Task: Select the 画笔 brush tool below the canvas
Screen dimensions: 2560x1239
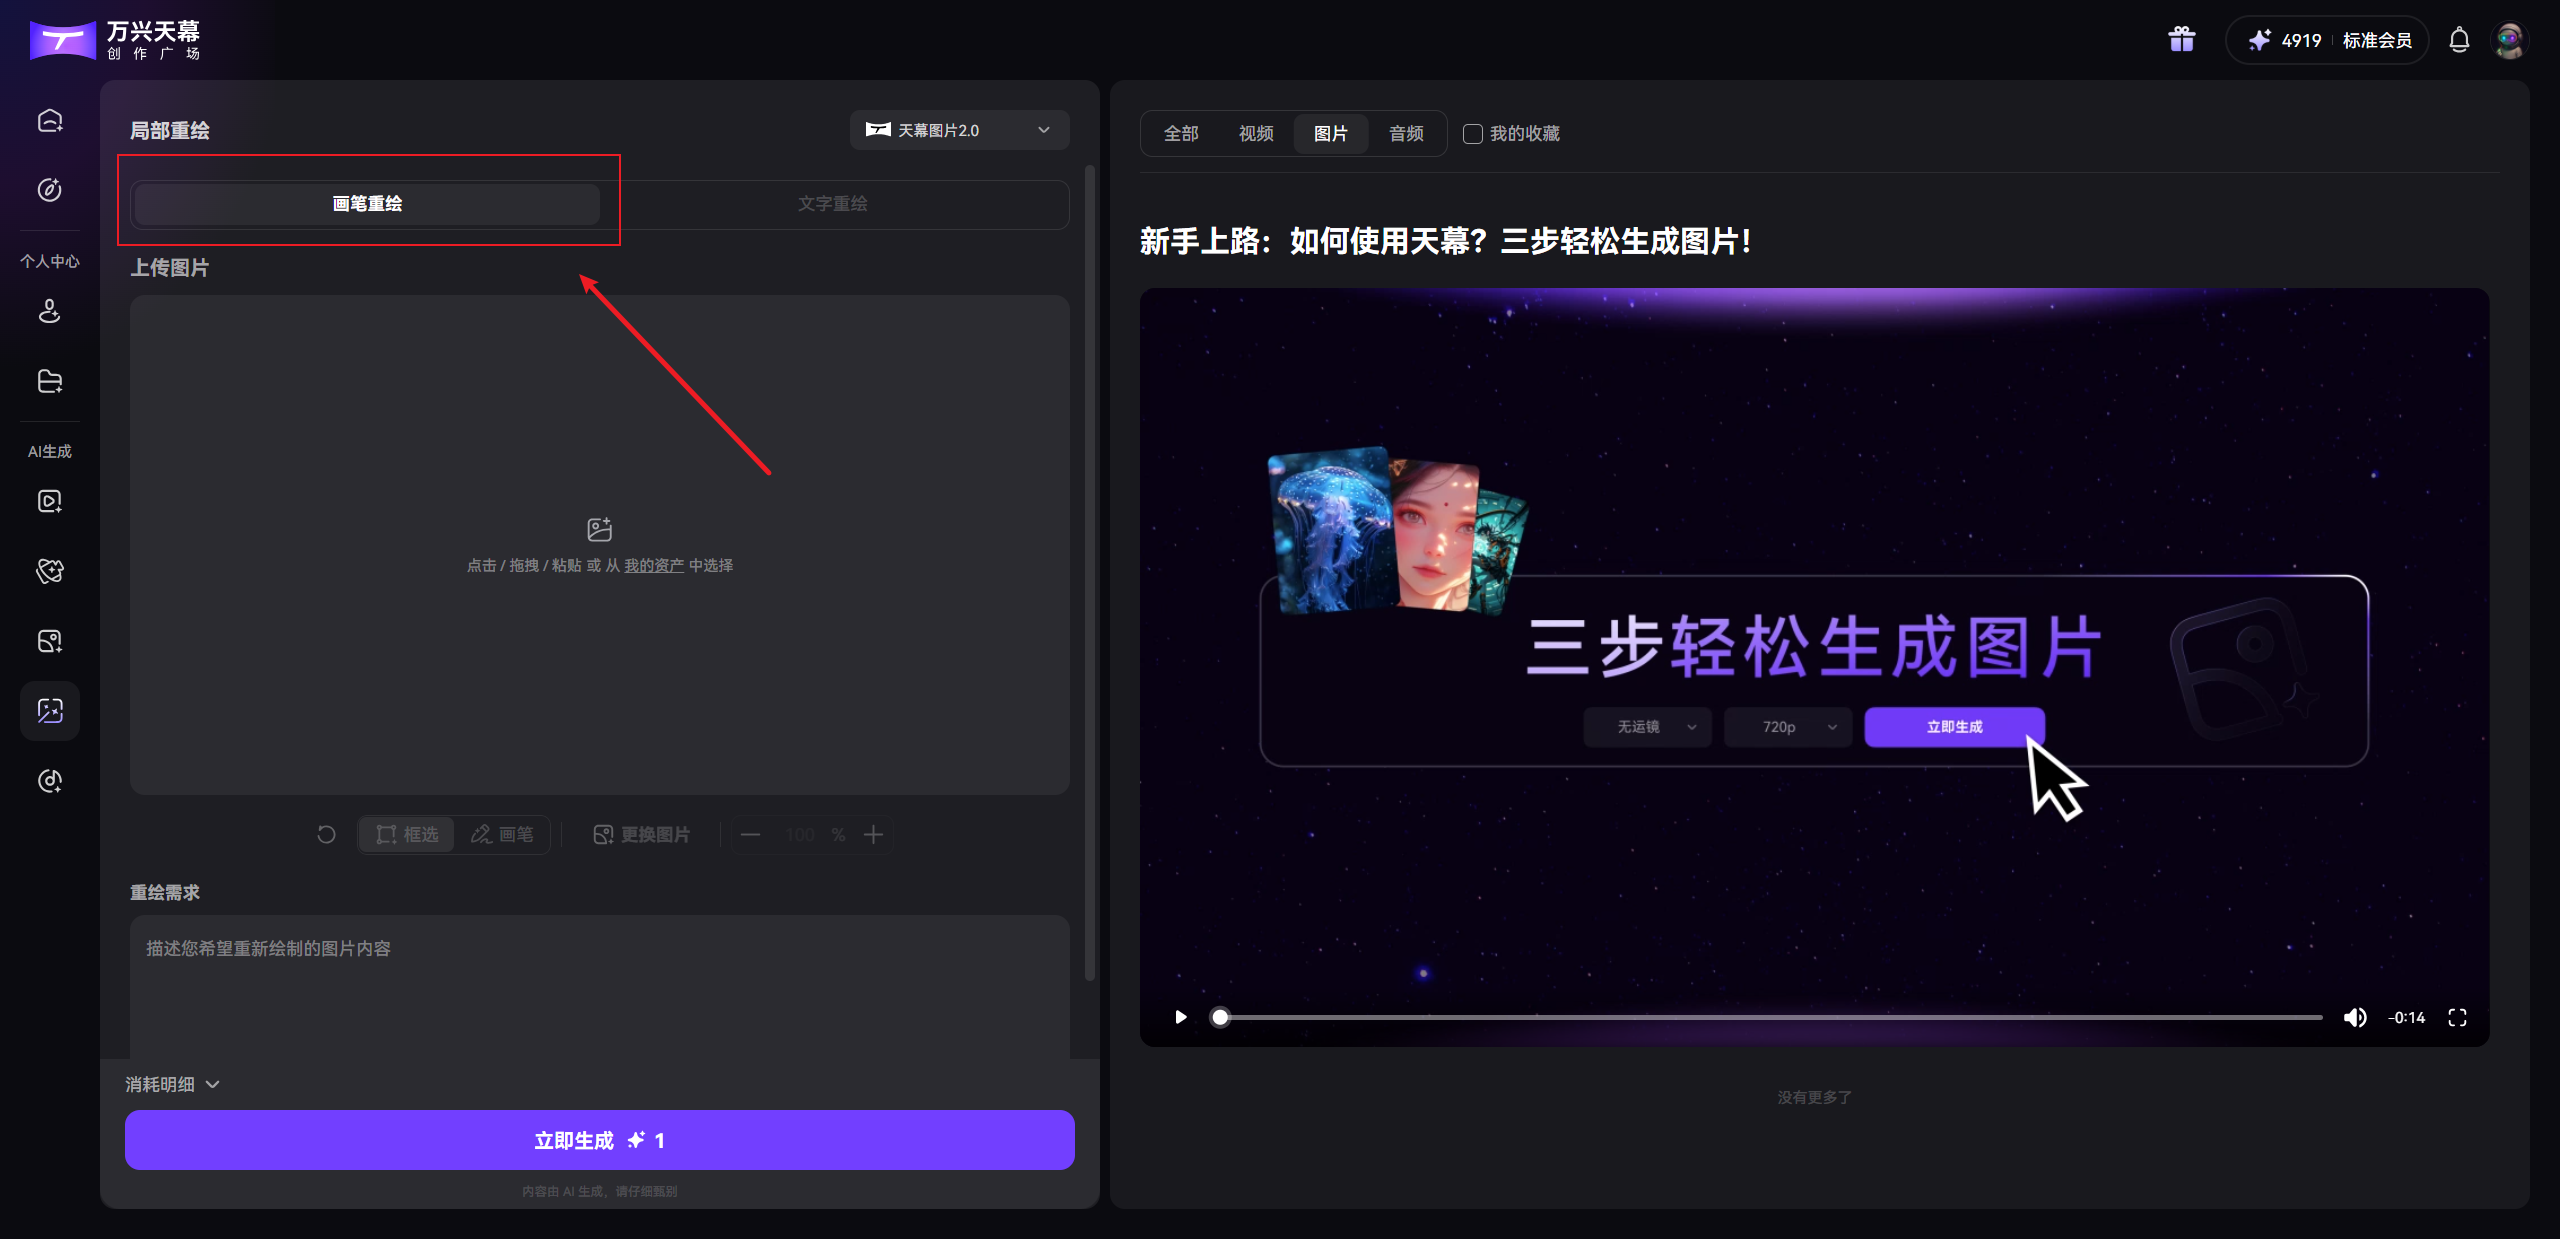Action: 503,834
